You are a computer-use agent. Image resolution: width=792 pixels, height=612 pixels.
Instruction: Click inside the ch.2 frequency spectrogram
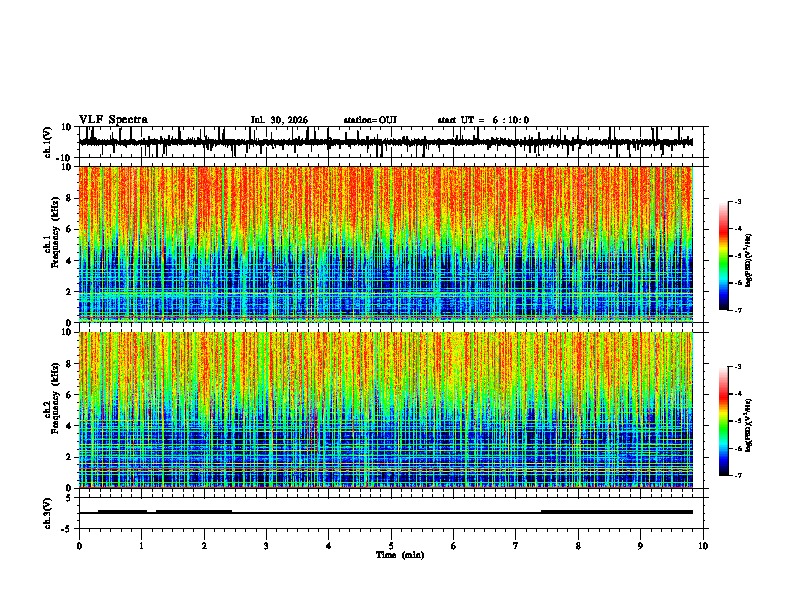click(386, 410)
